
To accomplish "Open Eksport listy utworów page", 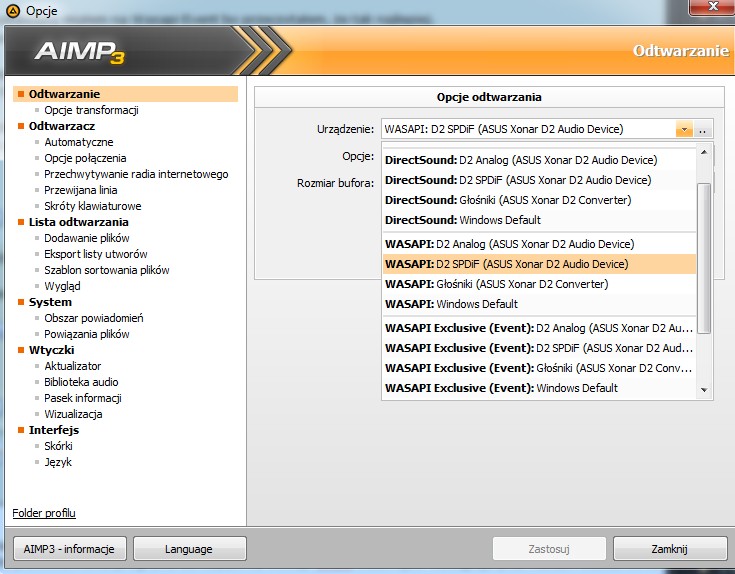I will [96, 254].
